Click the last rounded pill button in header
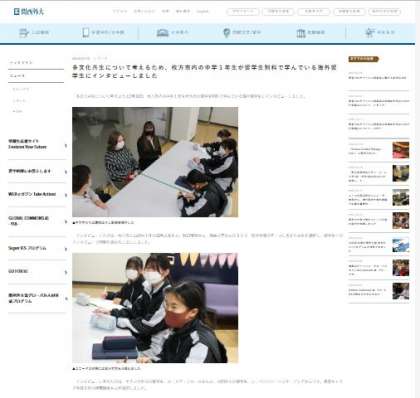Viewport: 420px width, 398px height. tap(385, 12)
